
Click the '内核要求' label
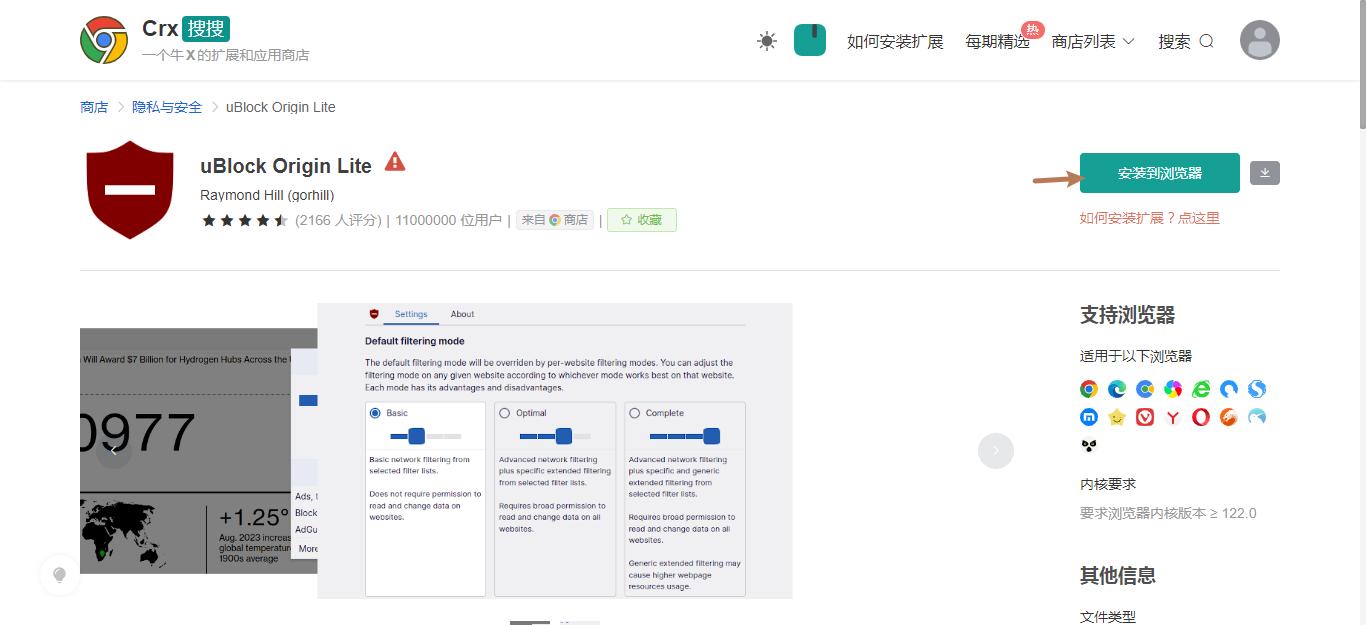pos(1108,484)
